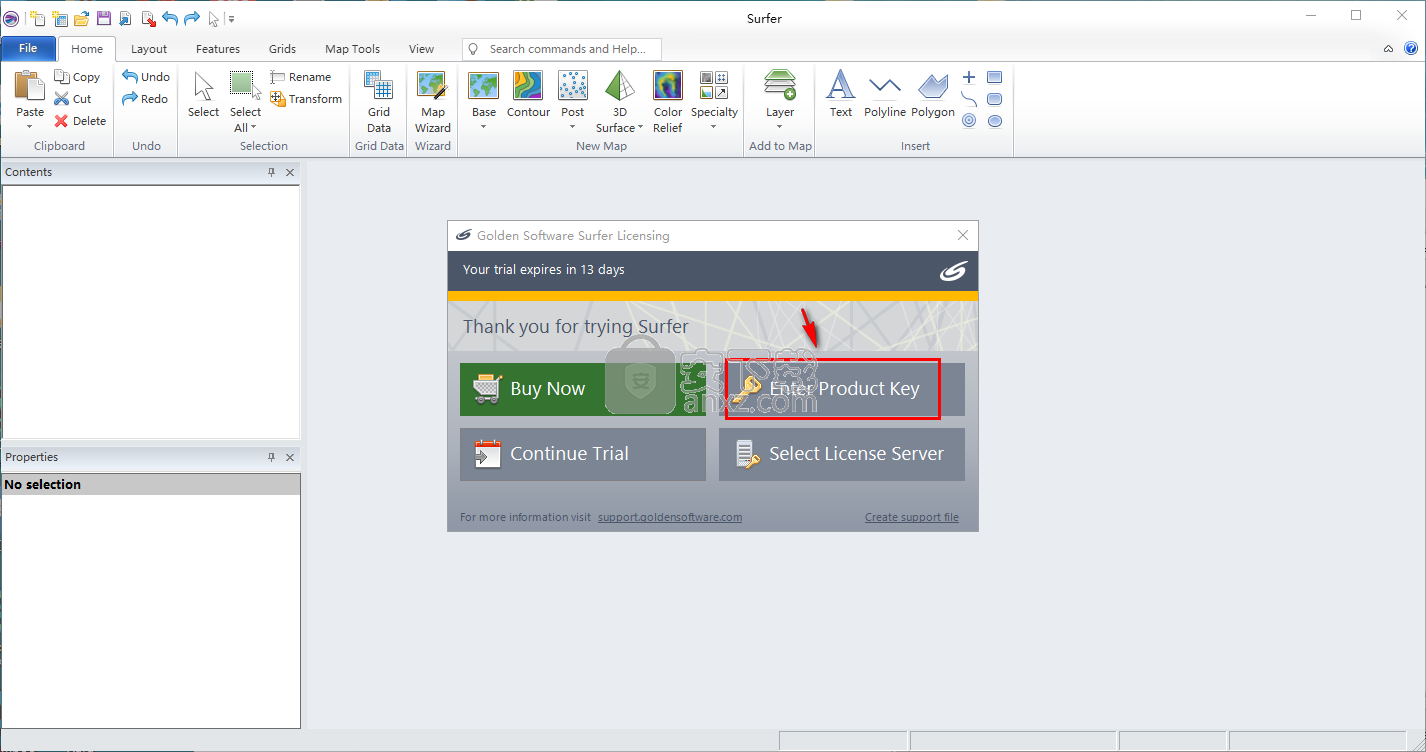1426x752 pixels.
Task: Expand the Layer dropdown arrow
Action: pyautogui.click(x=780, y=127)
